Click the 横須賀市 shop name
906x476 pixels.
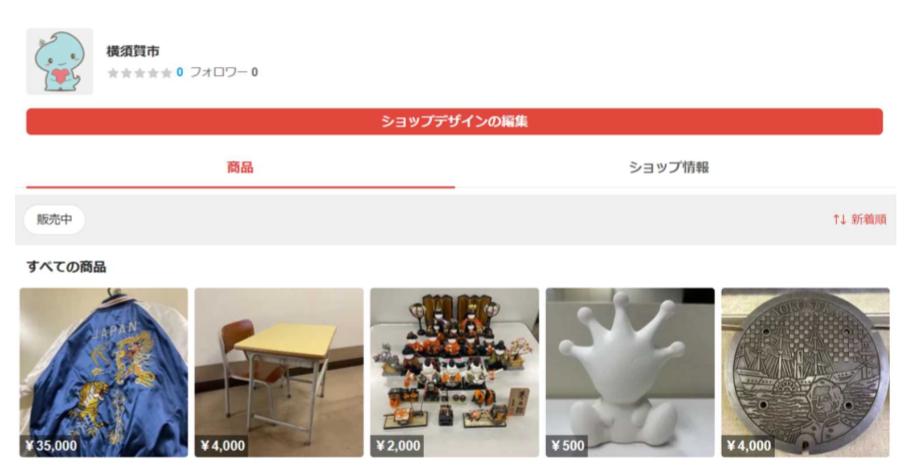[x=133, y=51]
